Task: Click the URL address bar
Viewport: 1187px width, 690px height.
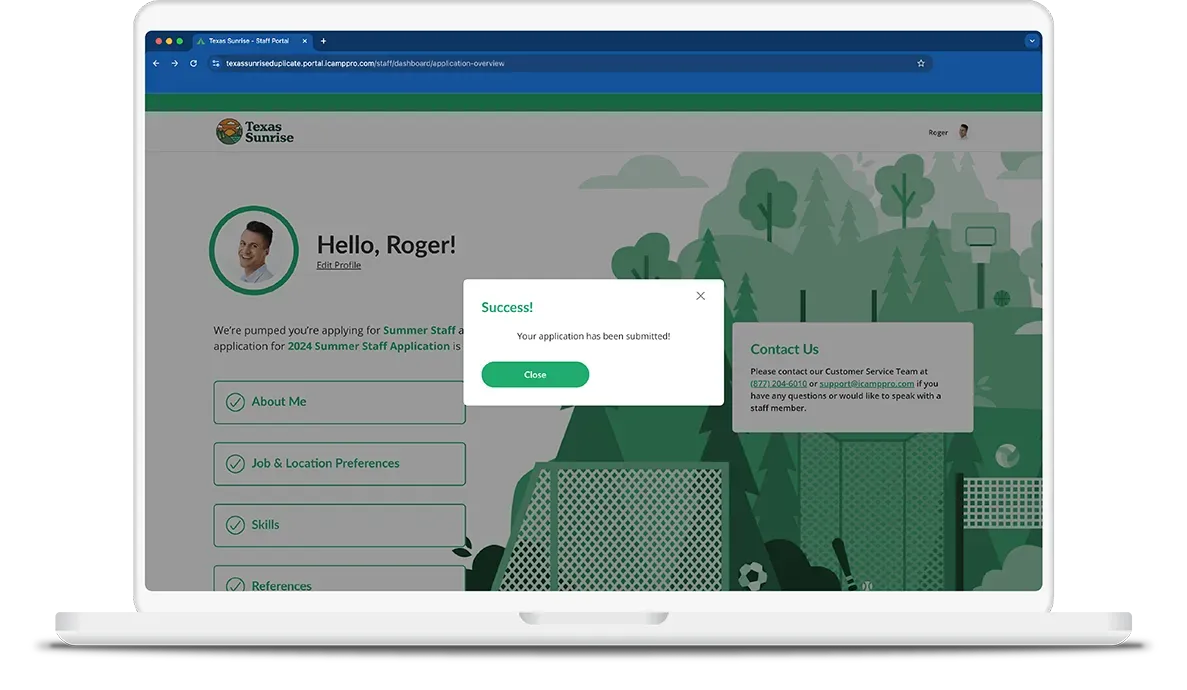Action: 569,64
